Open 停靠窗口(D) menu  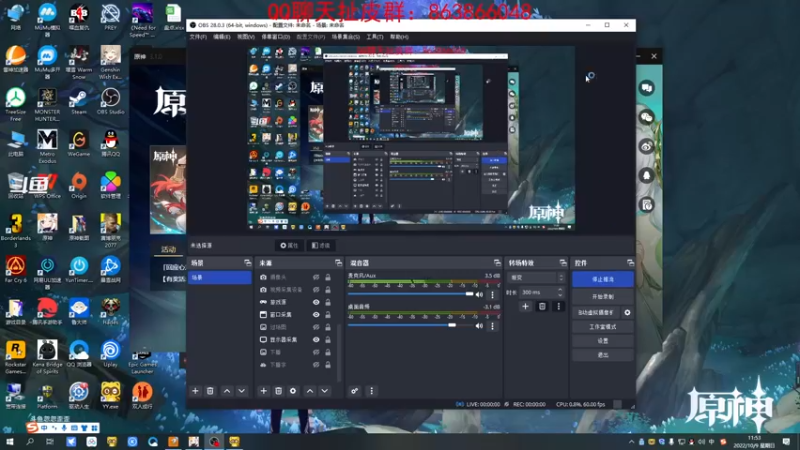(x=276, y=37)
